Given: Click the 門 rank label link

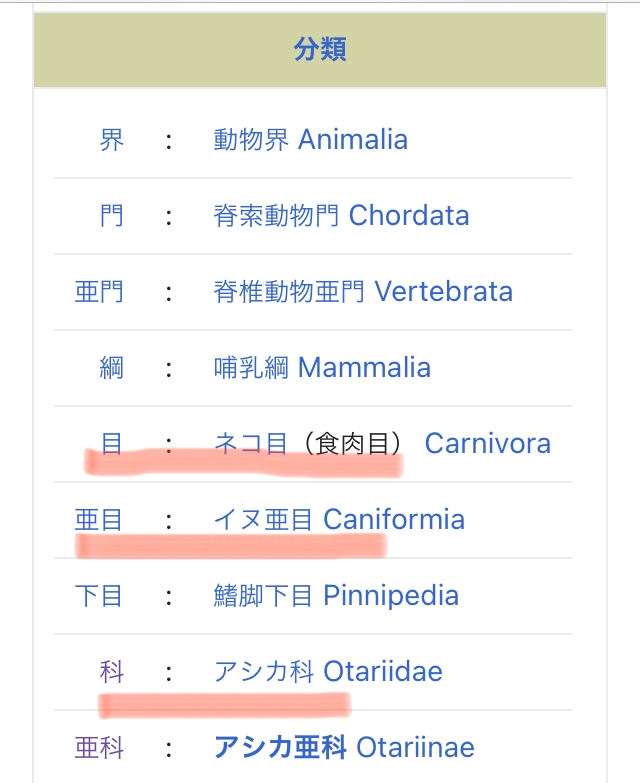Looking at the screenshot, I should 112,215.
